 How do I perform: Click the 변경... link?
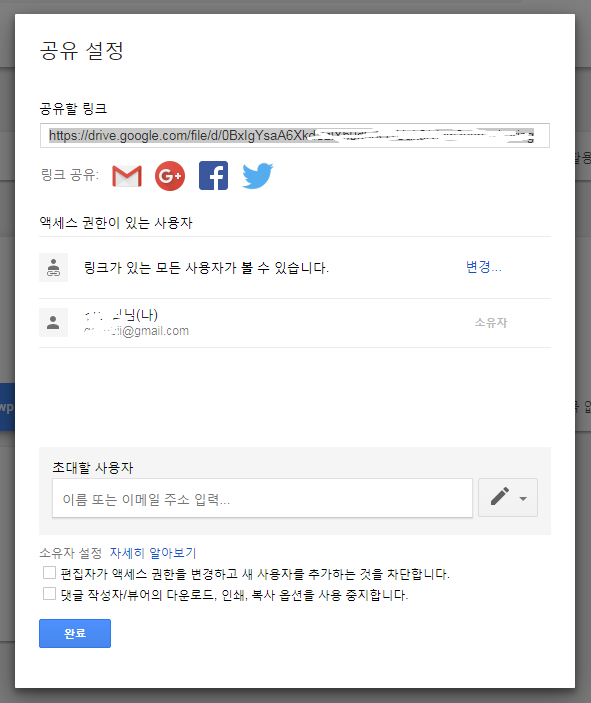click(483, 267)
